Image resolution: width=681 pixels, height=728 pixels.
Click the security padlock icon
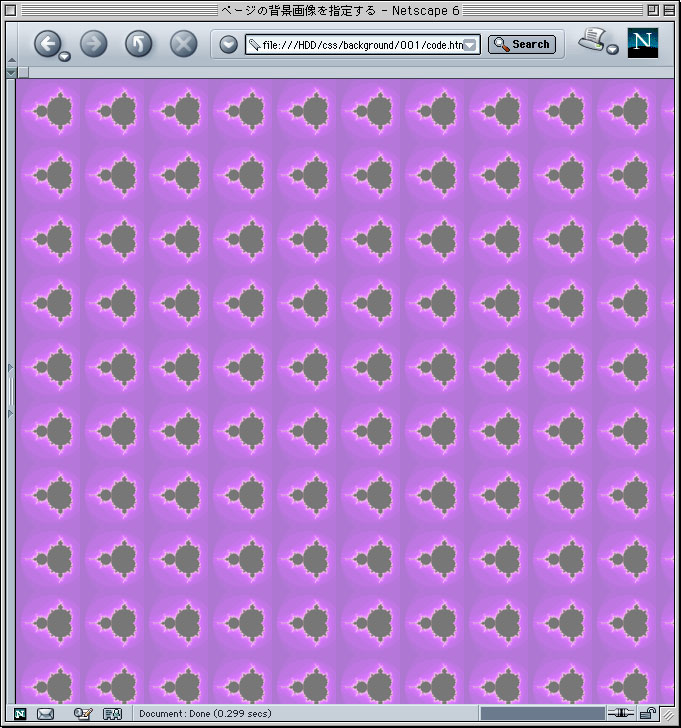click(648, 714)
